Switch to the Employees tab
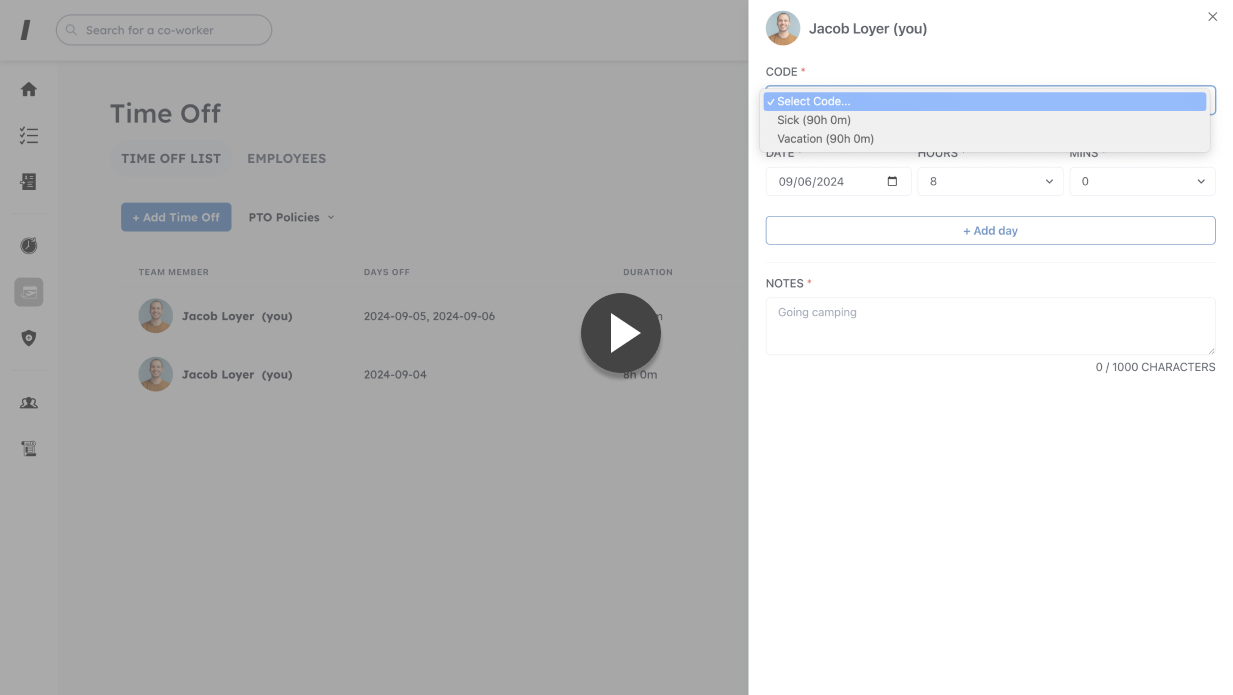1233x695 pixels. [286, 159]
